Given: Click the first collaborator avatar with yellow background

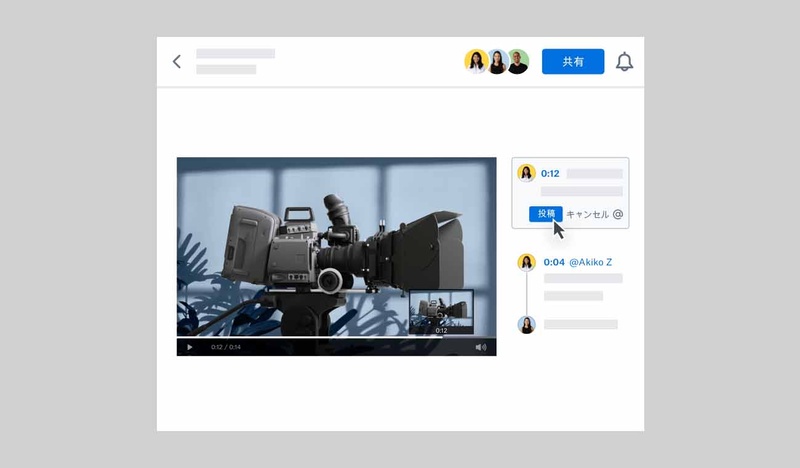Looking at the screenshot, I should [476, 61].
